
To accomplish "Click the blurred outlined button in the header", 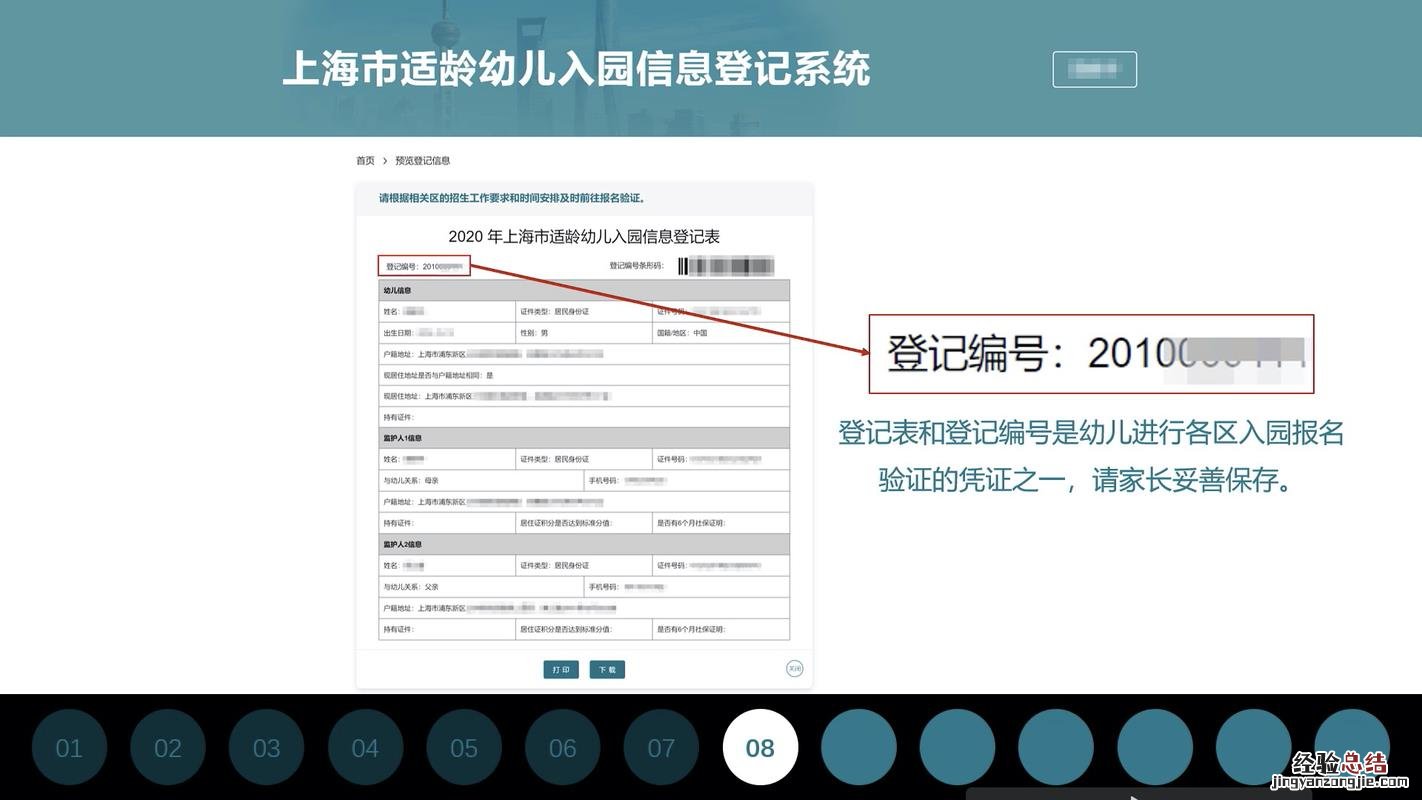I will (x=1094, y=69).
